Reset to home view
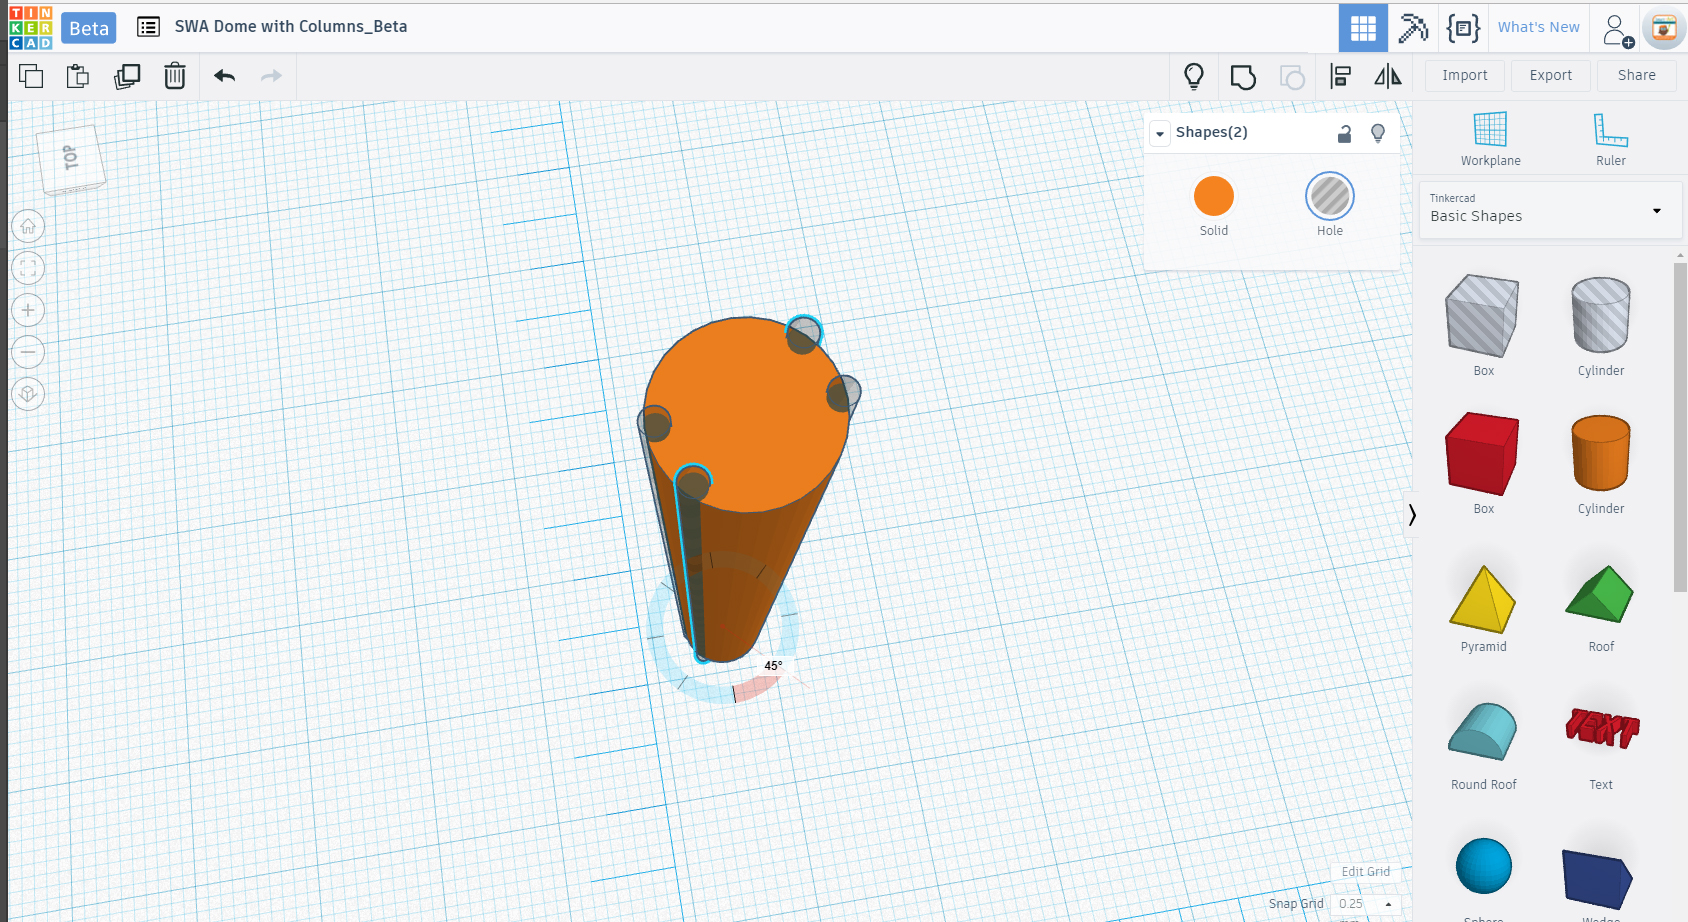1688x922 pixels. (28, 226)
